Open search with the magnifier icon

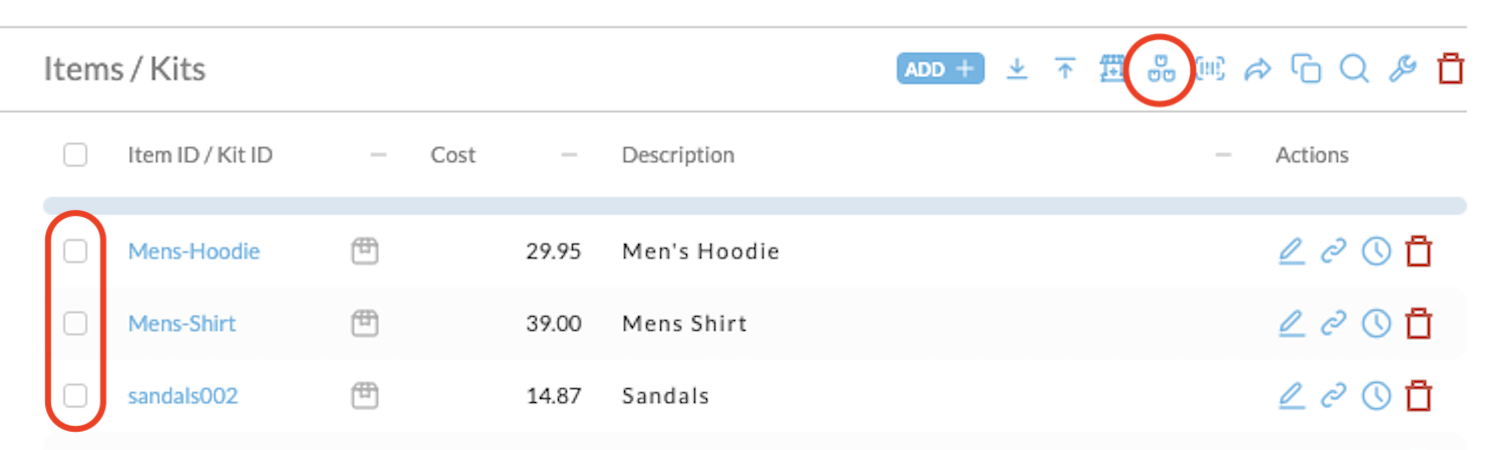pyautogui.click(x=1354, y=69)
